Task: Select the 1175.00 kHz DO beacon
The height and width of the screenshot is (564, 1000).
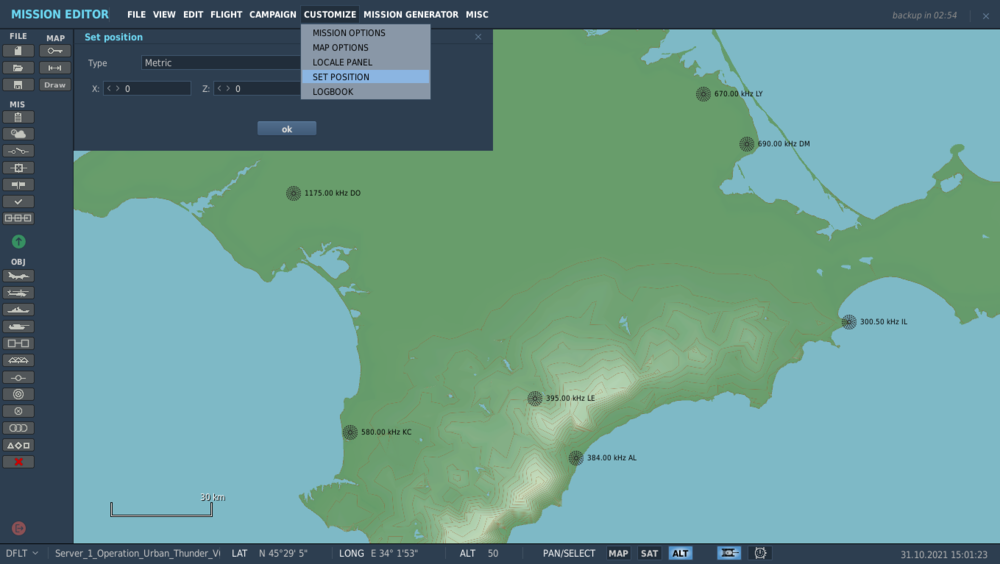Action: point(293,193)
